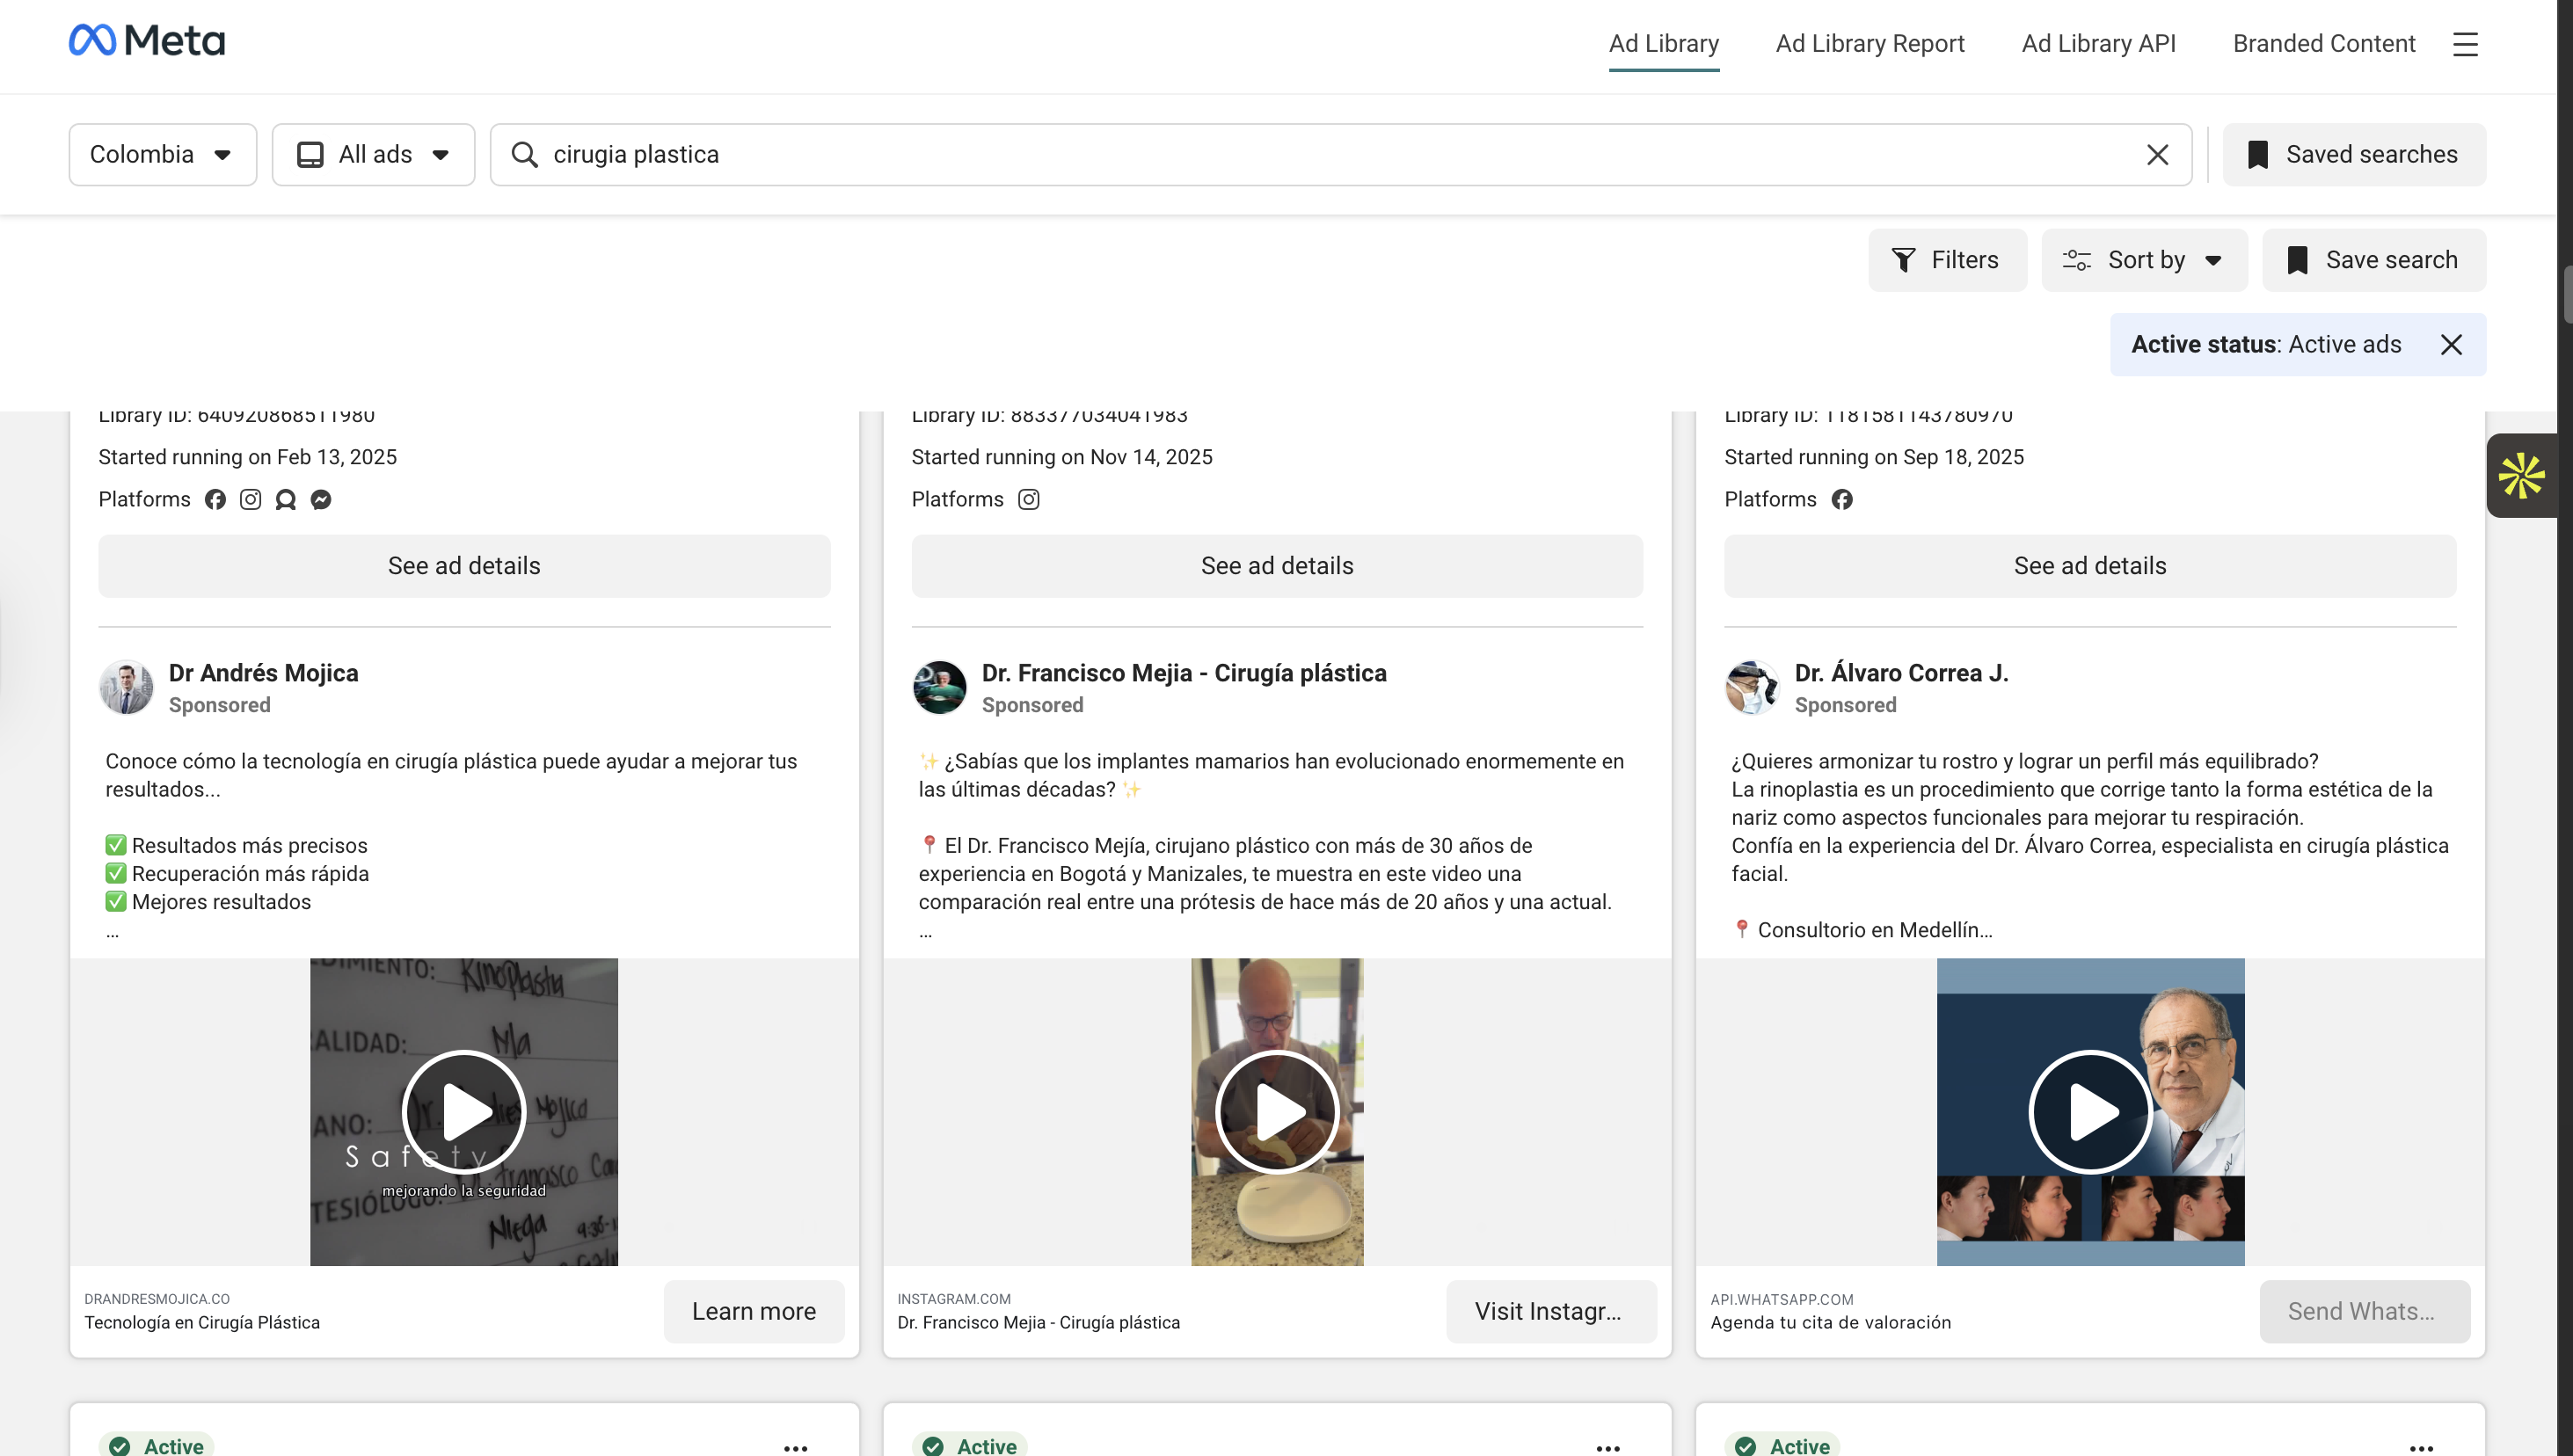2573x1456 pixels.
Task: Play the Dr. Álvaro Correa video
Action: pyautogui.click(x=2089, y=1111)
